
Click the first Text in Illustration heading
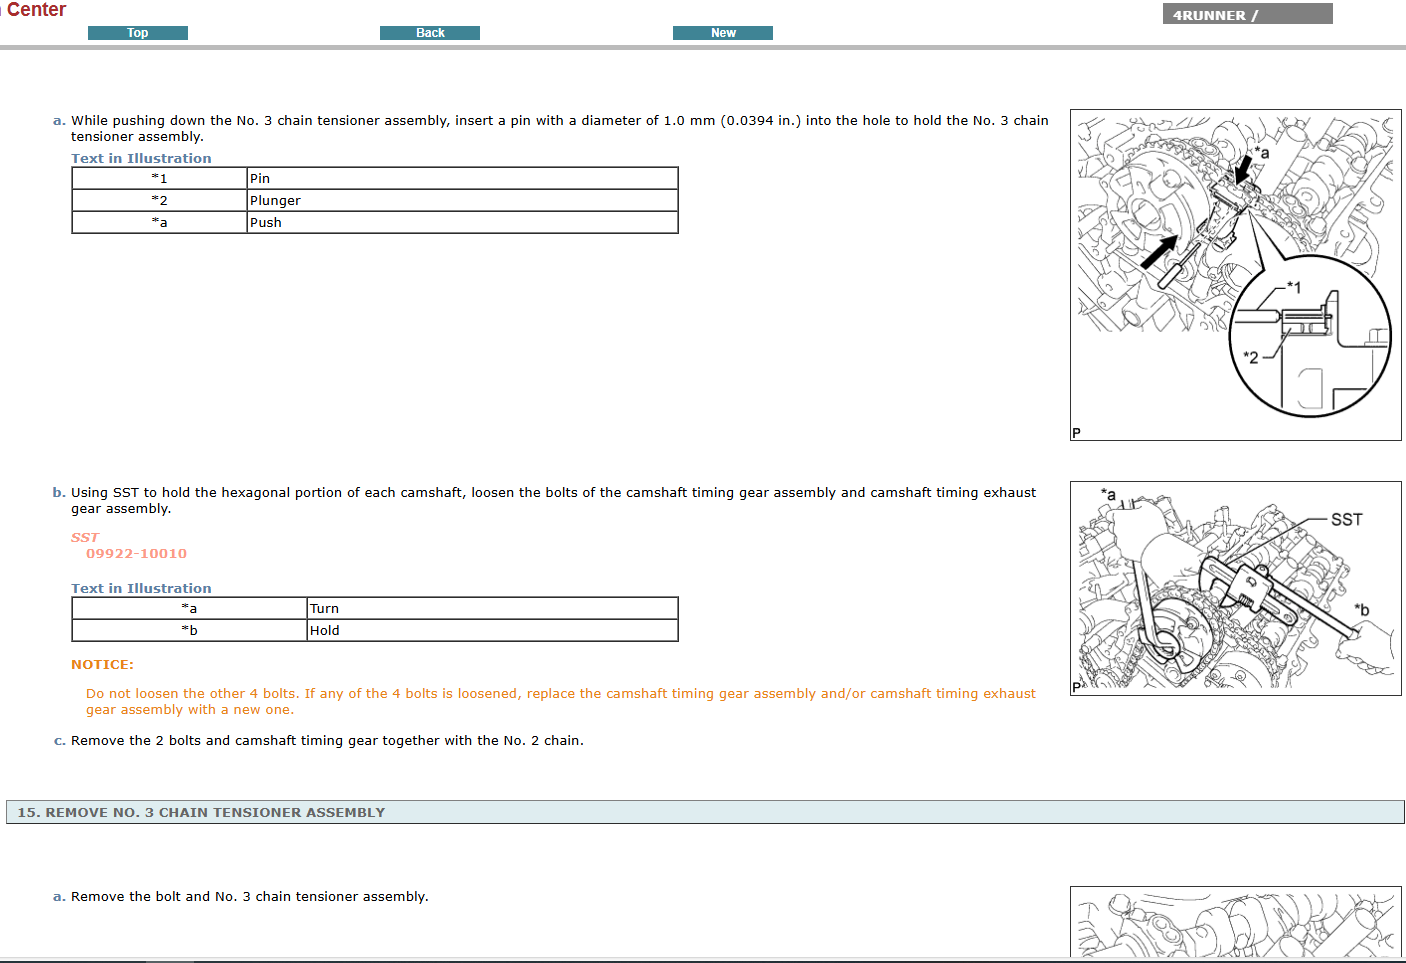141,159
